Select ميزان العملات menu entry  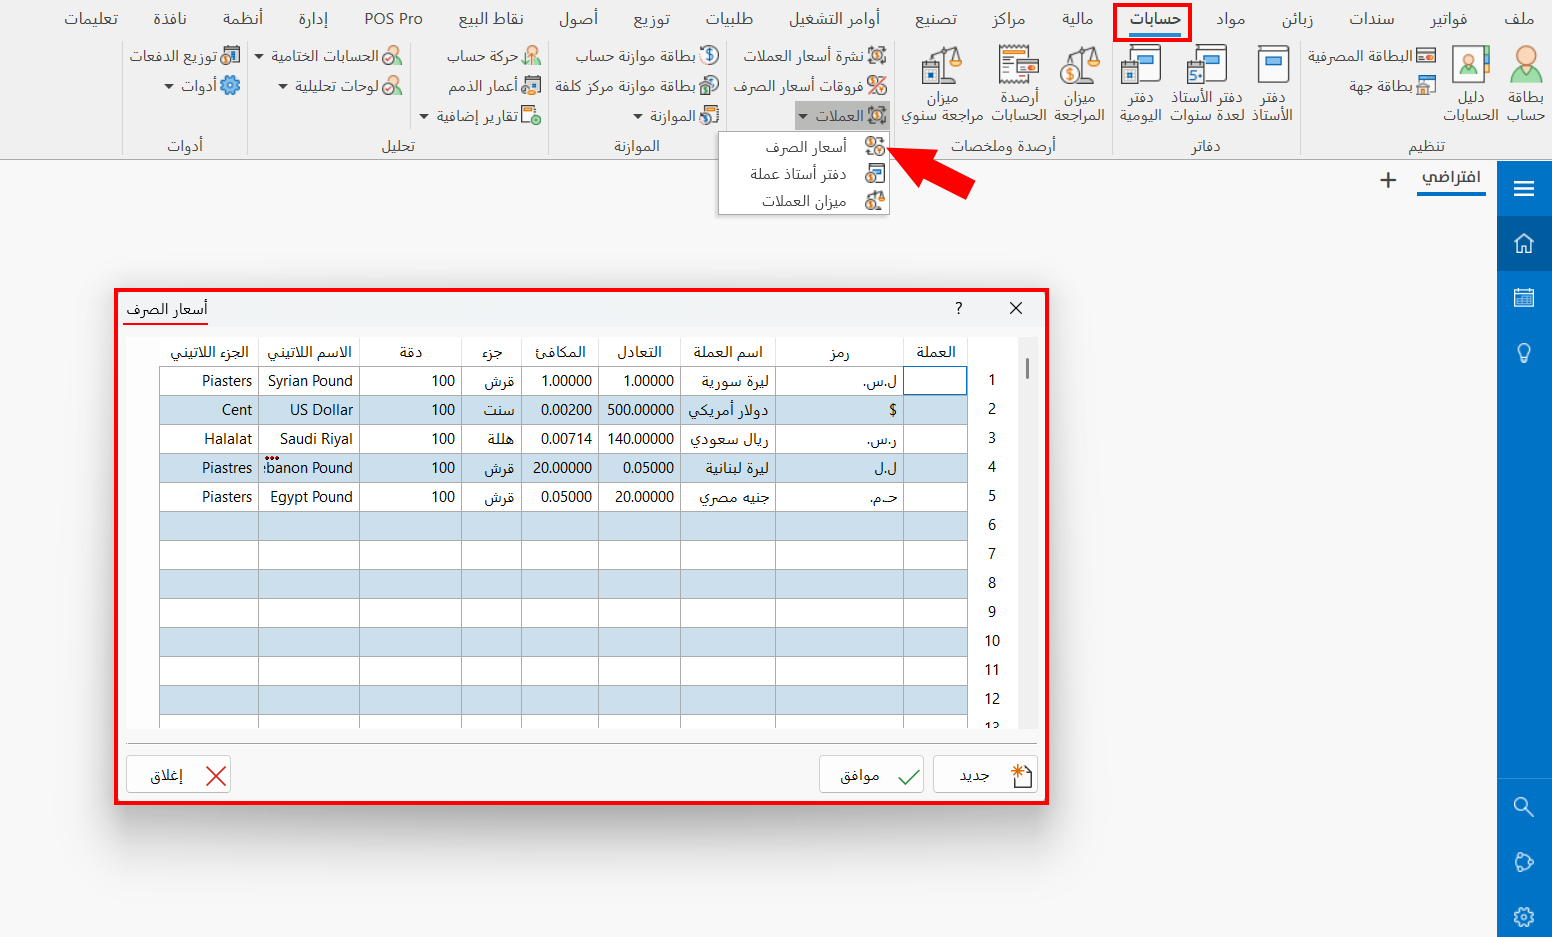(804, 201)
